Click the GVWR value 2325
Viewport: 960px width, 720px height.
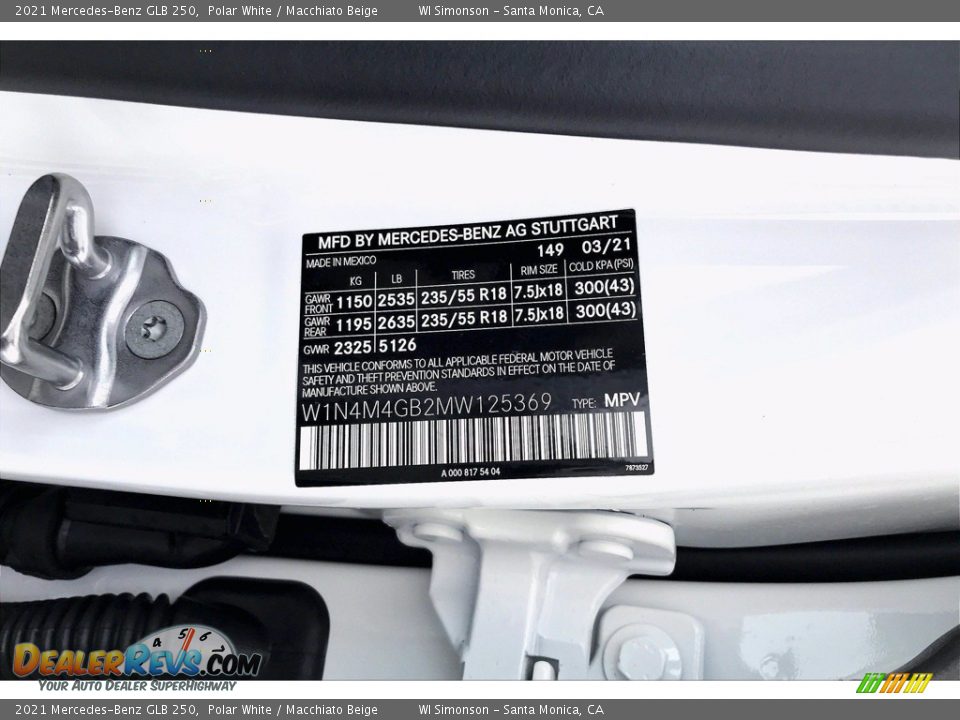click(353, 348)
